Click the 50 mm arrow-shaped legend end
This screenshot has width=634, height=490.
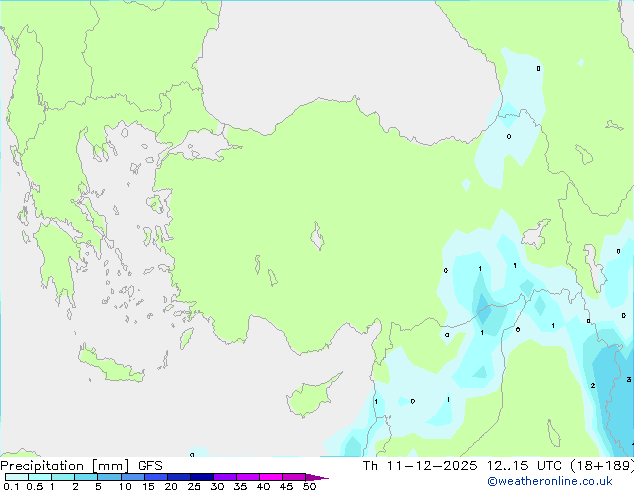tap(317, 477)
